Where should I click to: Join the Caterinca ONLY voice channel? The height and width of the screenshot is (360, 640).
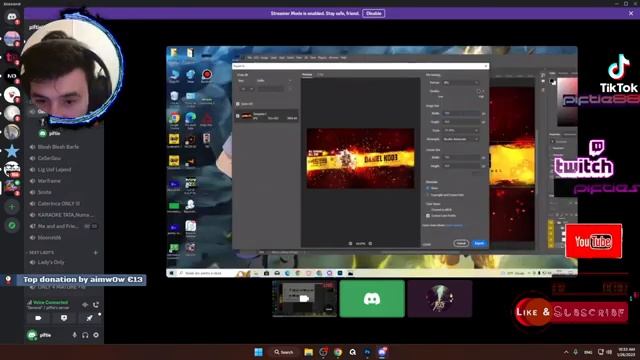[63, 203]
